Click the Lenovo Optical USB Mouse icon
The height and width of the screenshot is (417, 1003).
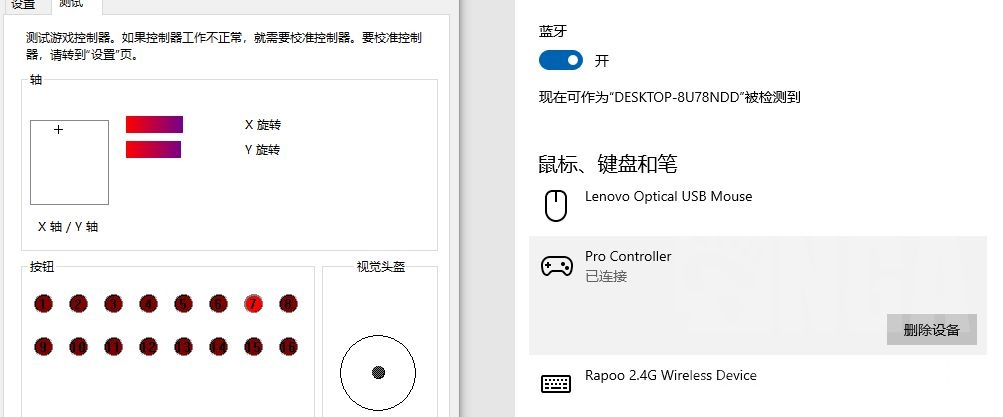[x=556, y=206]
